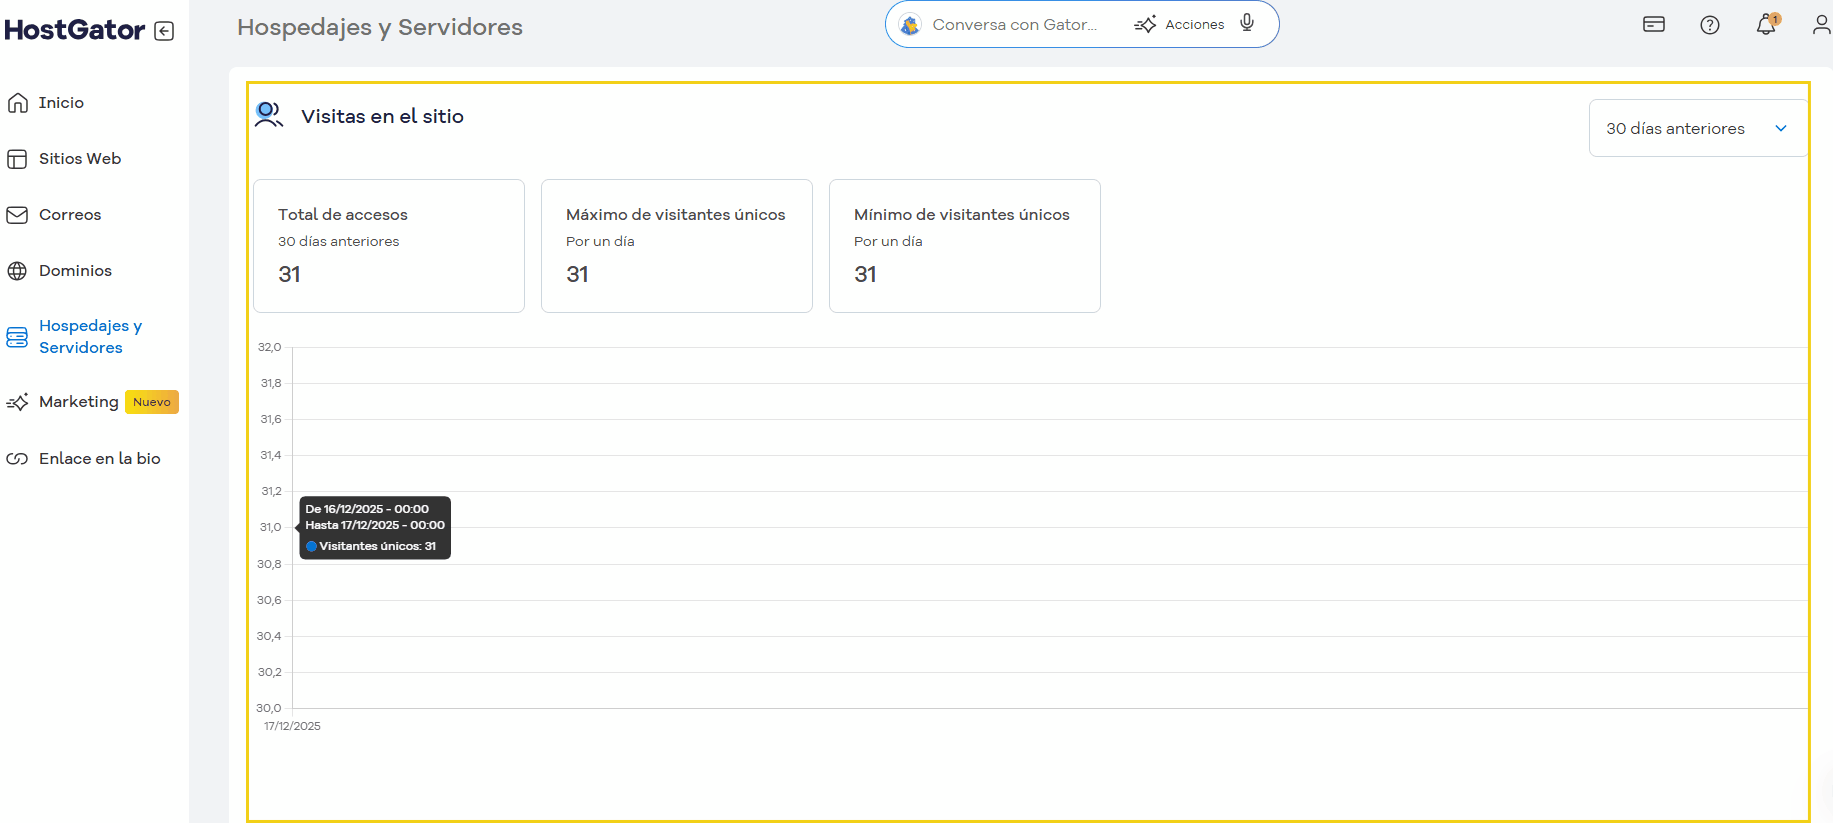This screenshot has width=1833, height=823.
Task: Type in the Conversa con Gator field
Action: tap(1015, 24)
